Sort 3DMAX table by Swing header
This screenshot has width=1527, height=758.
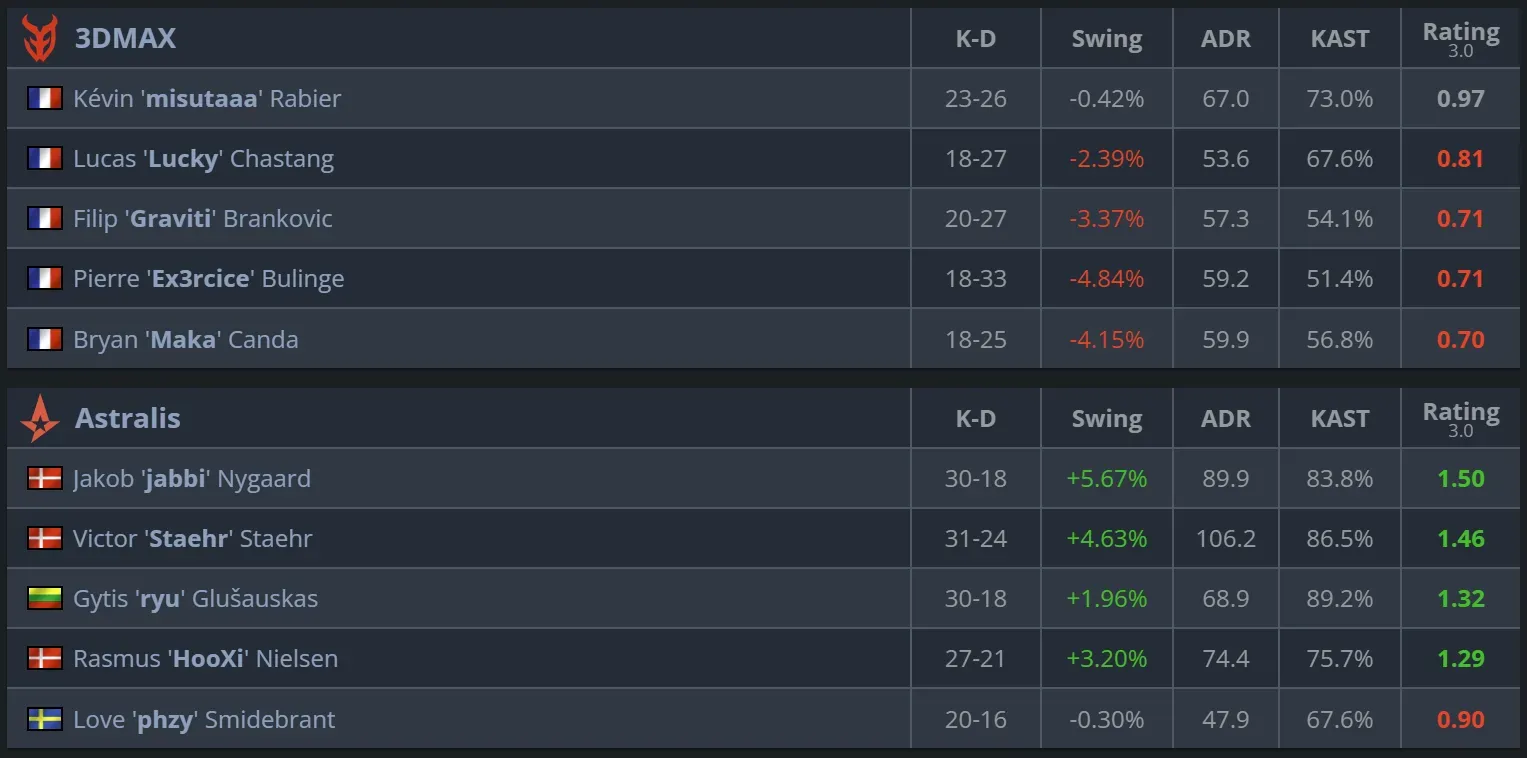click(x=1106, y=39)
